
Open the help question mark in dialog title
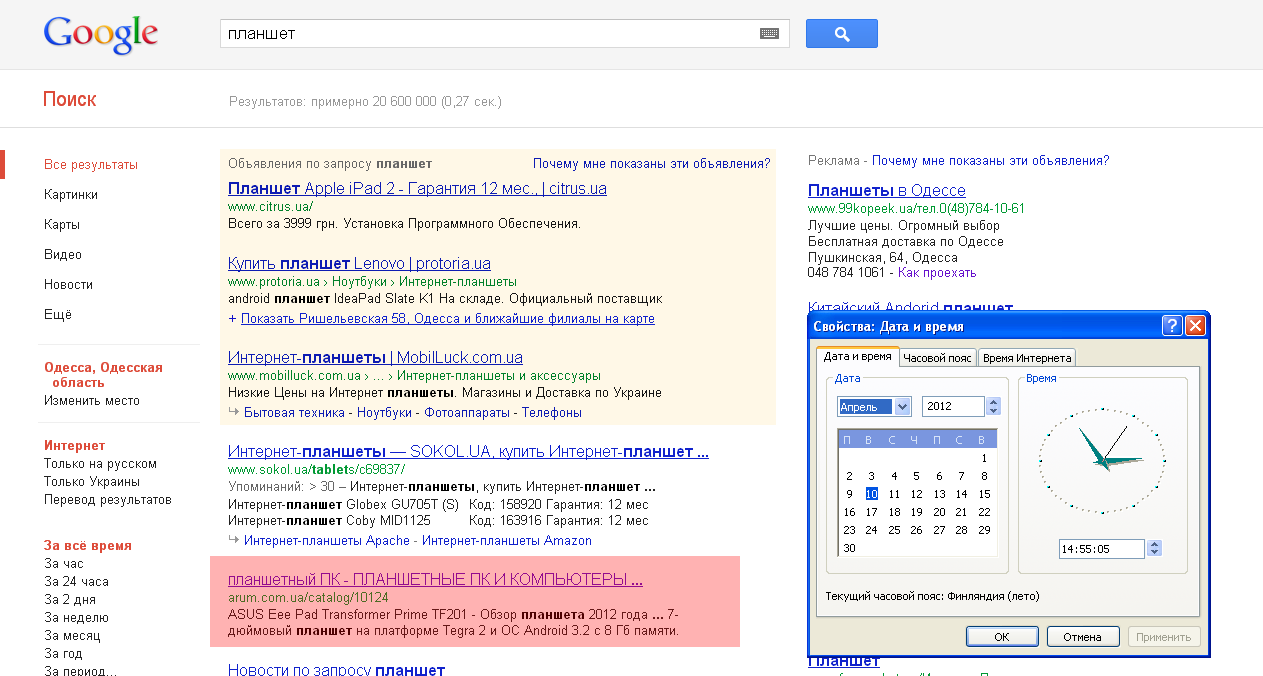(1172, 326)
